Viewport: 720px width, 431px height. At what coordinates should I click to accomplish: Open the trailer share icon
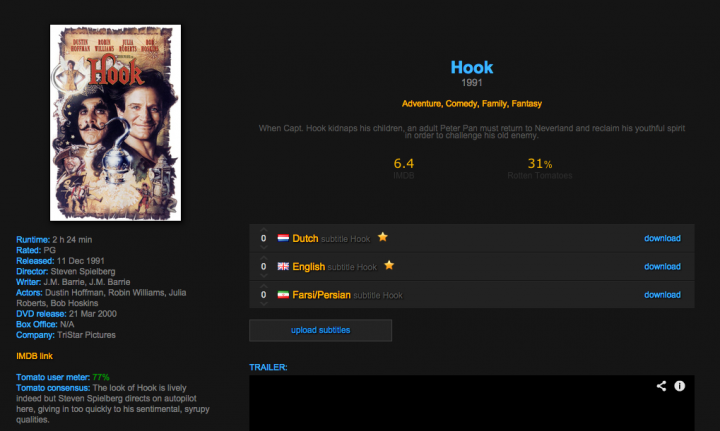[661, 386]
